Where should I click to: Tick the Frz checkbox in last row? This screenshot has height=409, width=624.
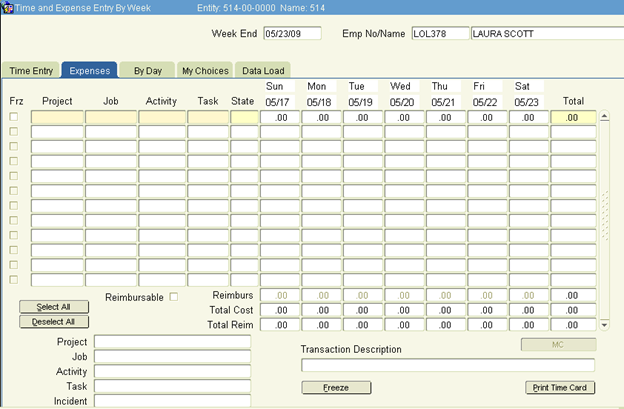pyautogui.click(x=14, y=280)
